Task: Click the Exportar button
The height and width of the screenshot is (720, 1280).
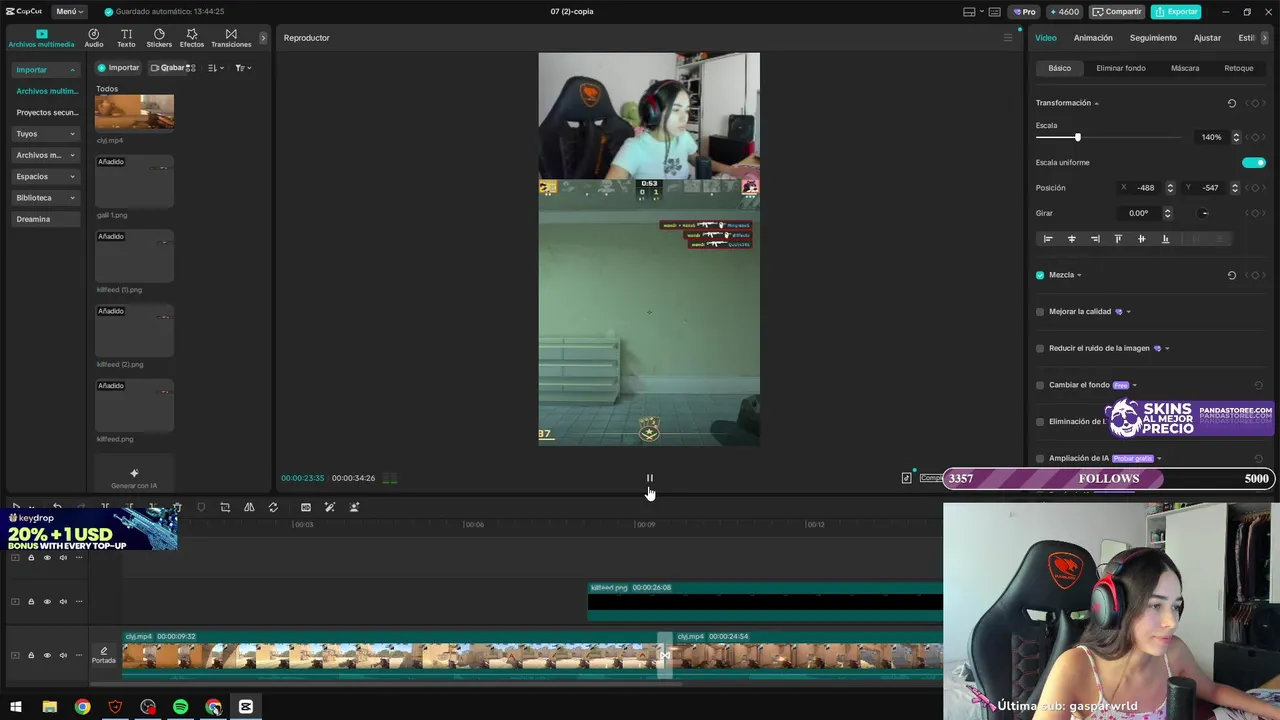Action: coord(1176,12)
